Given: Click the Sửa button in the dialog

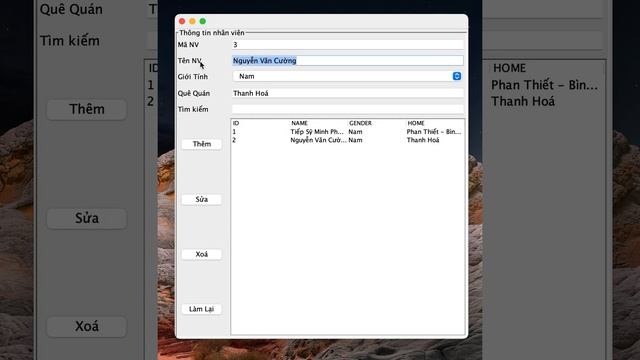Looking at the screenshot, I should tap(202, 200).
